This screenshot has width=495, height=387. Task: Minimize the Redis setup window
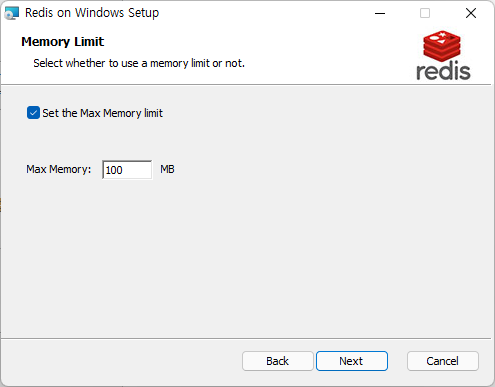(380, 13)
